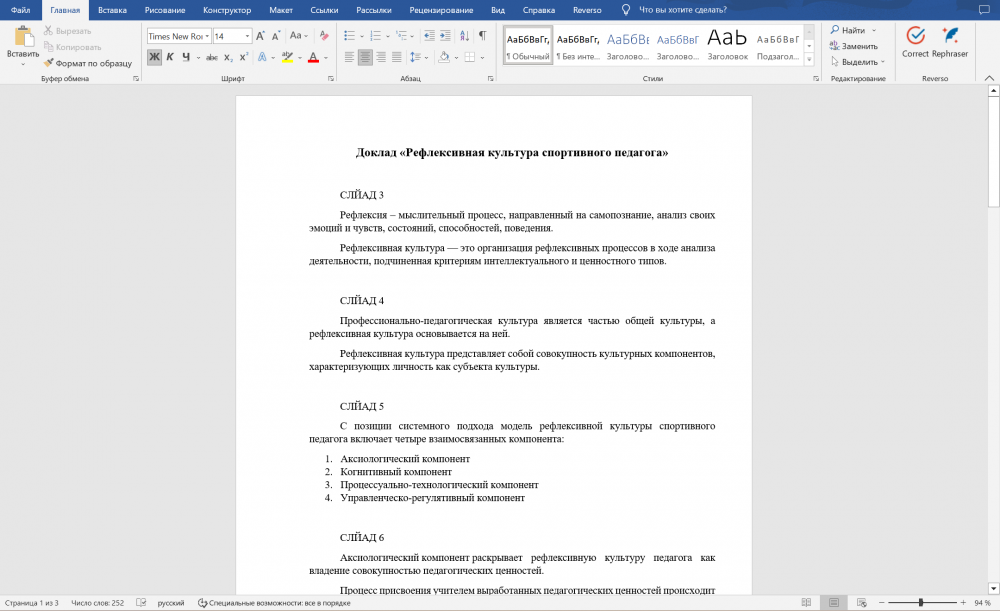
Task: Open the font size dropdown
Action: pos(247,36)
